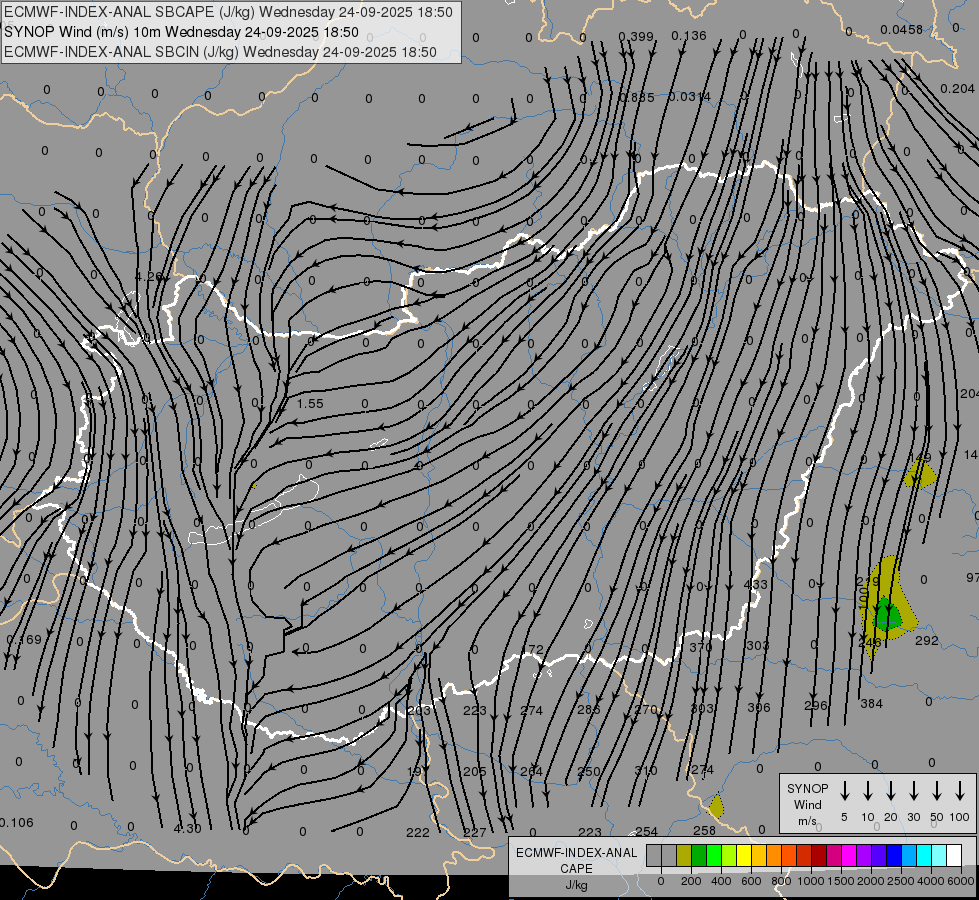Click the 4.26 value on the map
979x900 pixels.
coord(148,276)
